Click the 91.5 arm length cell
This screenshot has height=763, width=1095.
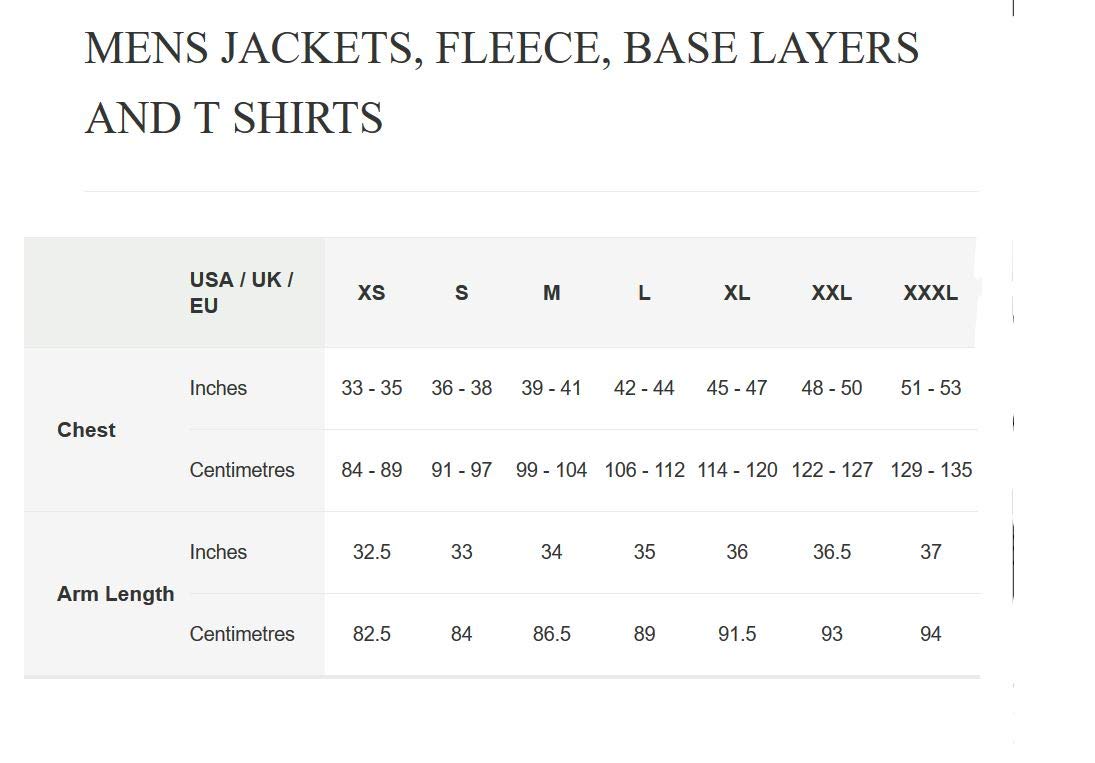click(x=737, y=634)
